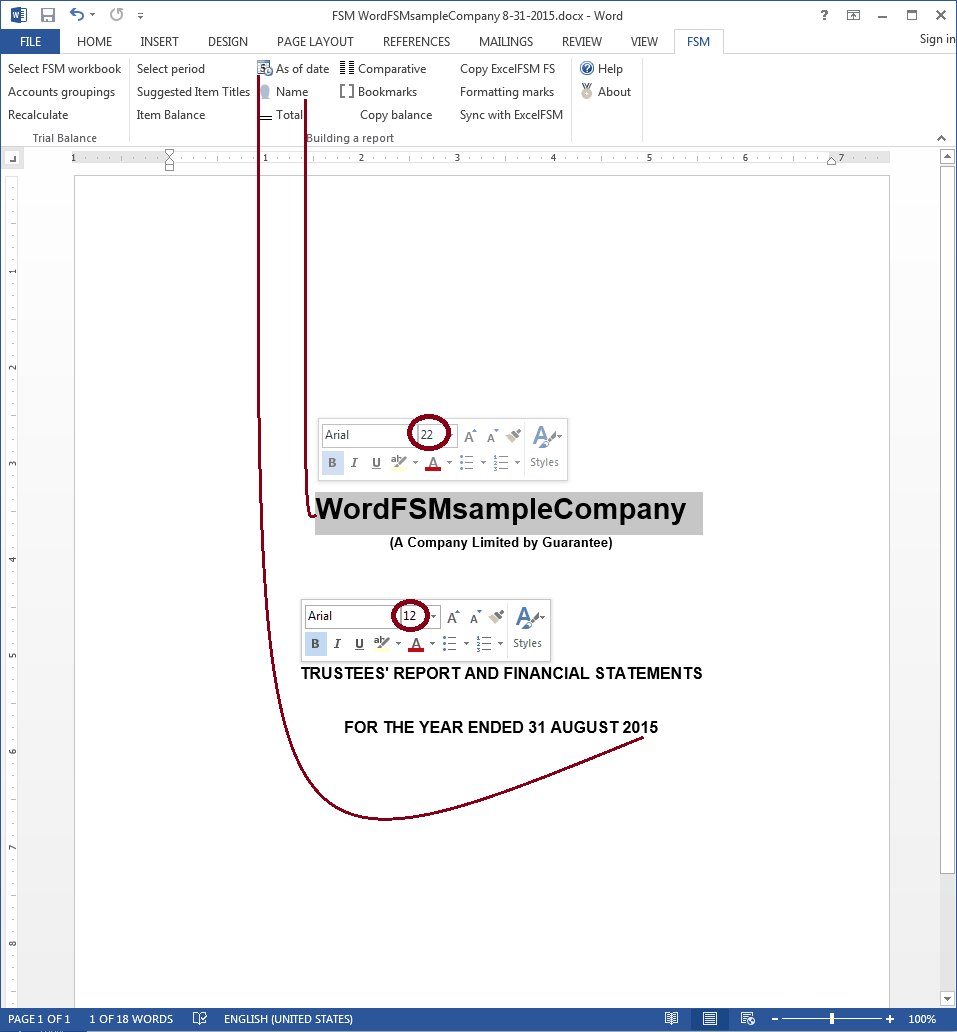This screenshot has height=1032, width=957.
Task: Click the Bookmarks brackets icon
Action: point(347,91)
